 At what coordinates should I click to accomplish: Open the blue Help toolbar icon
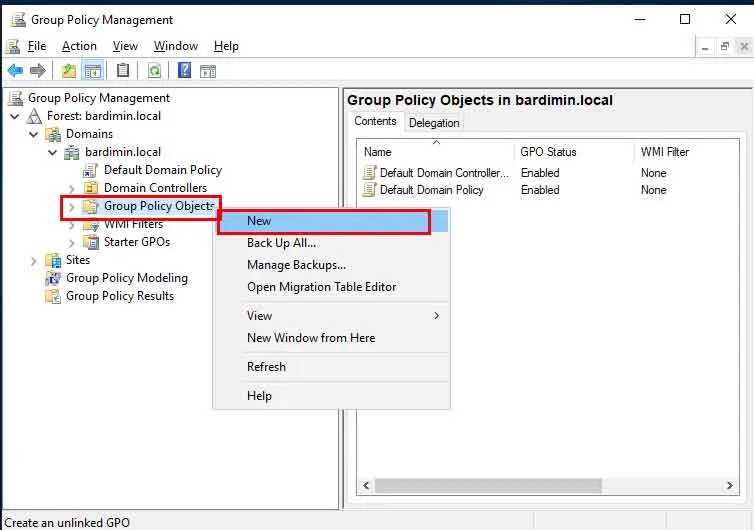[x=185, y=71]
